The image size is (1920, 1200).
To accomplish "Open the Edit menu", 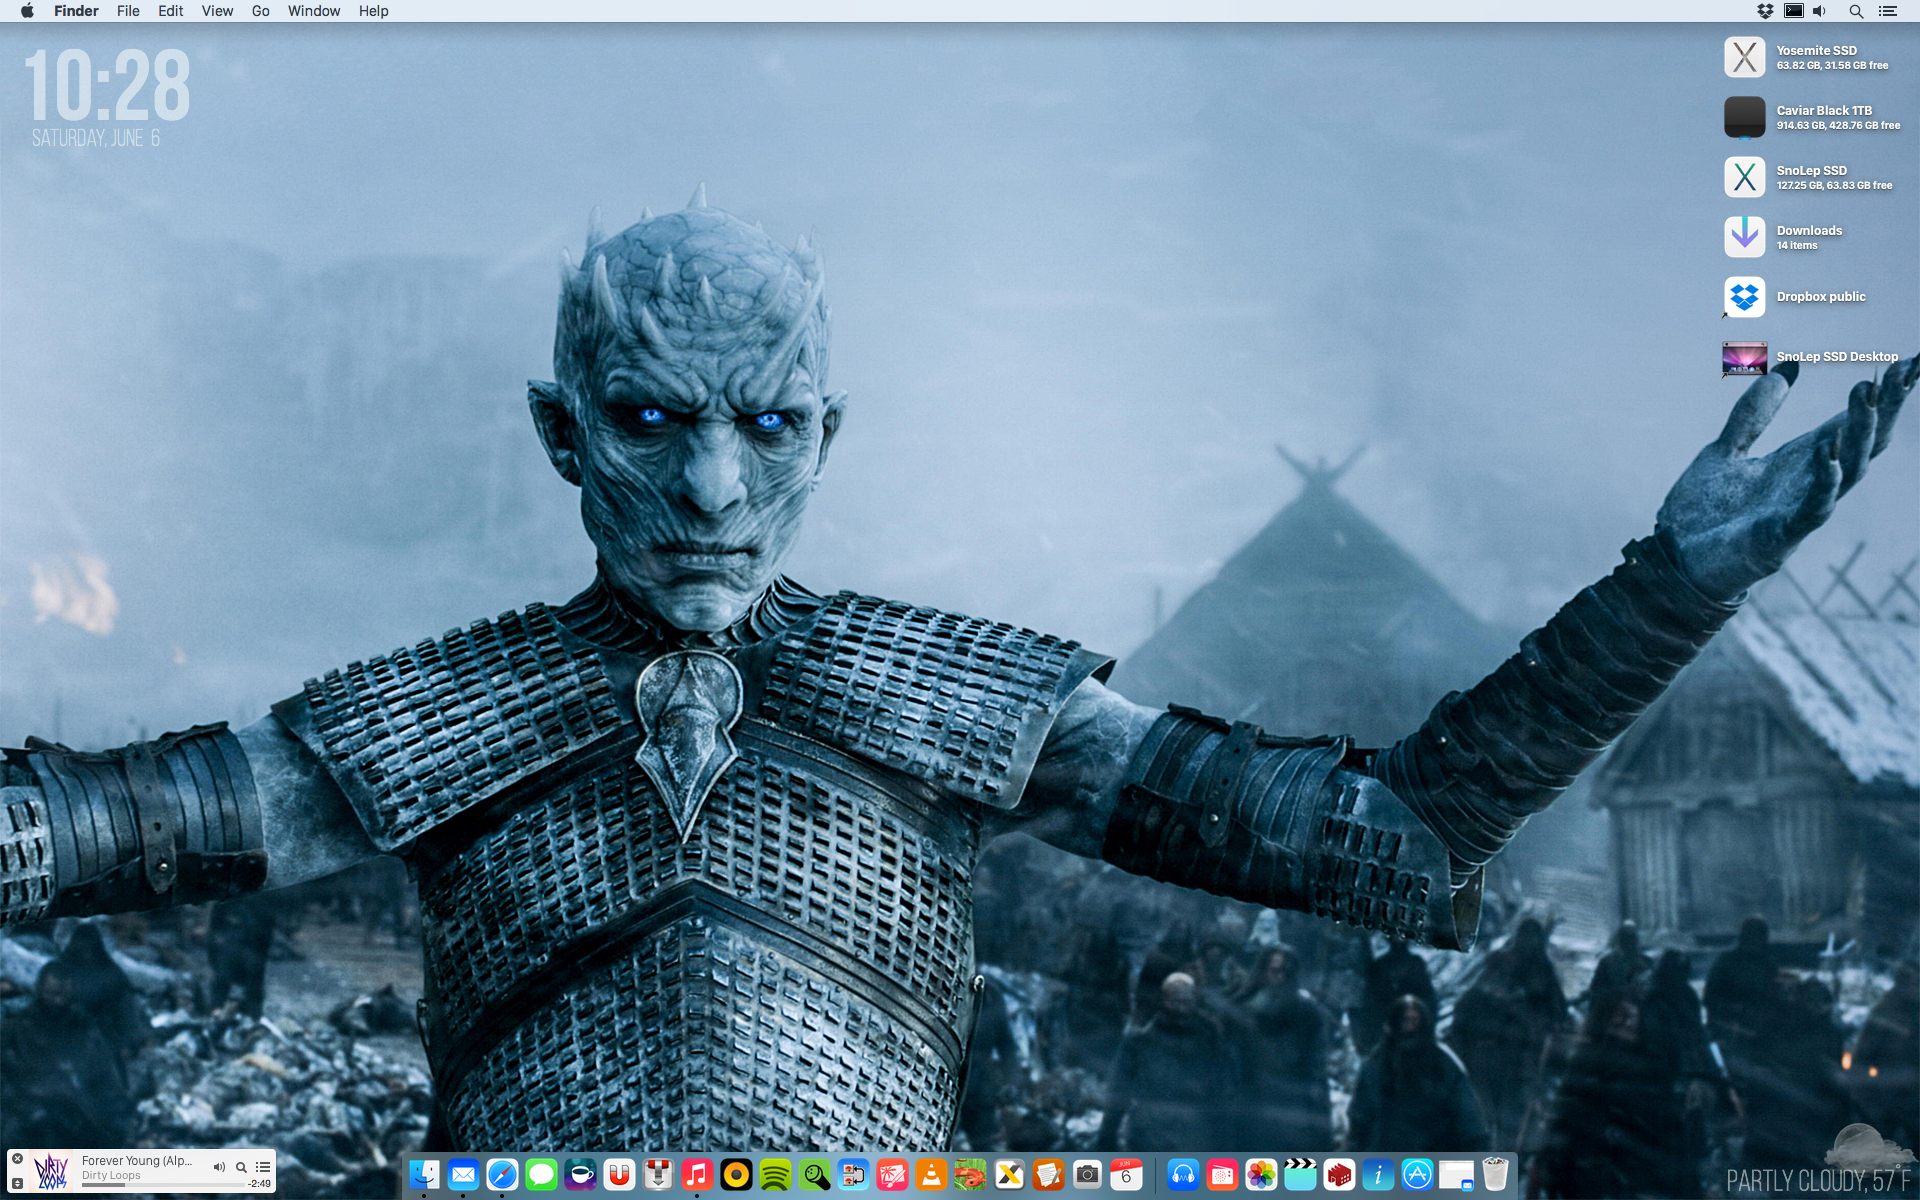I will coord(171,11).
